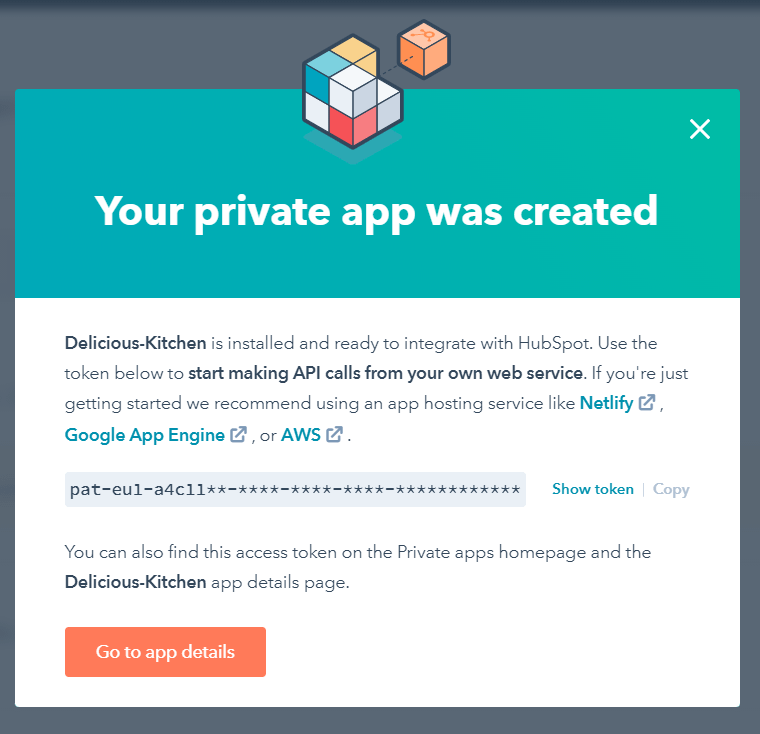Copy the access token
This screenshot has height=734, width=760.
671,489
